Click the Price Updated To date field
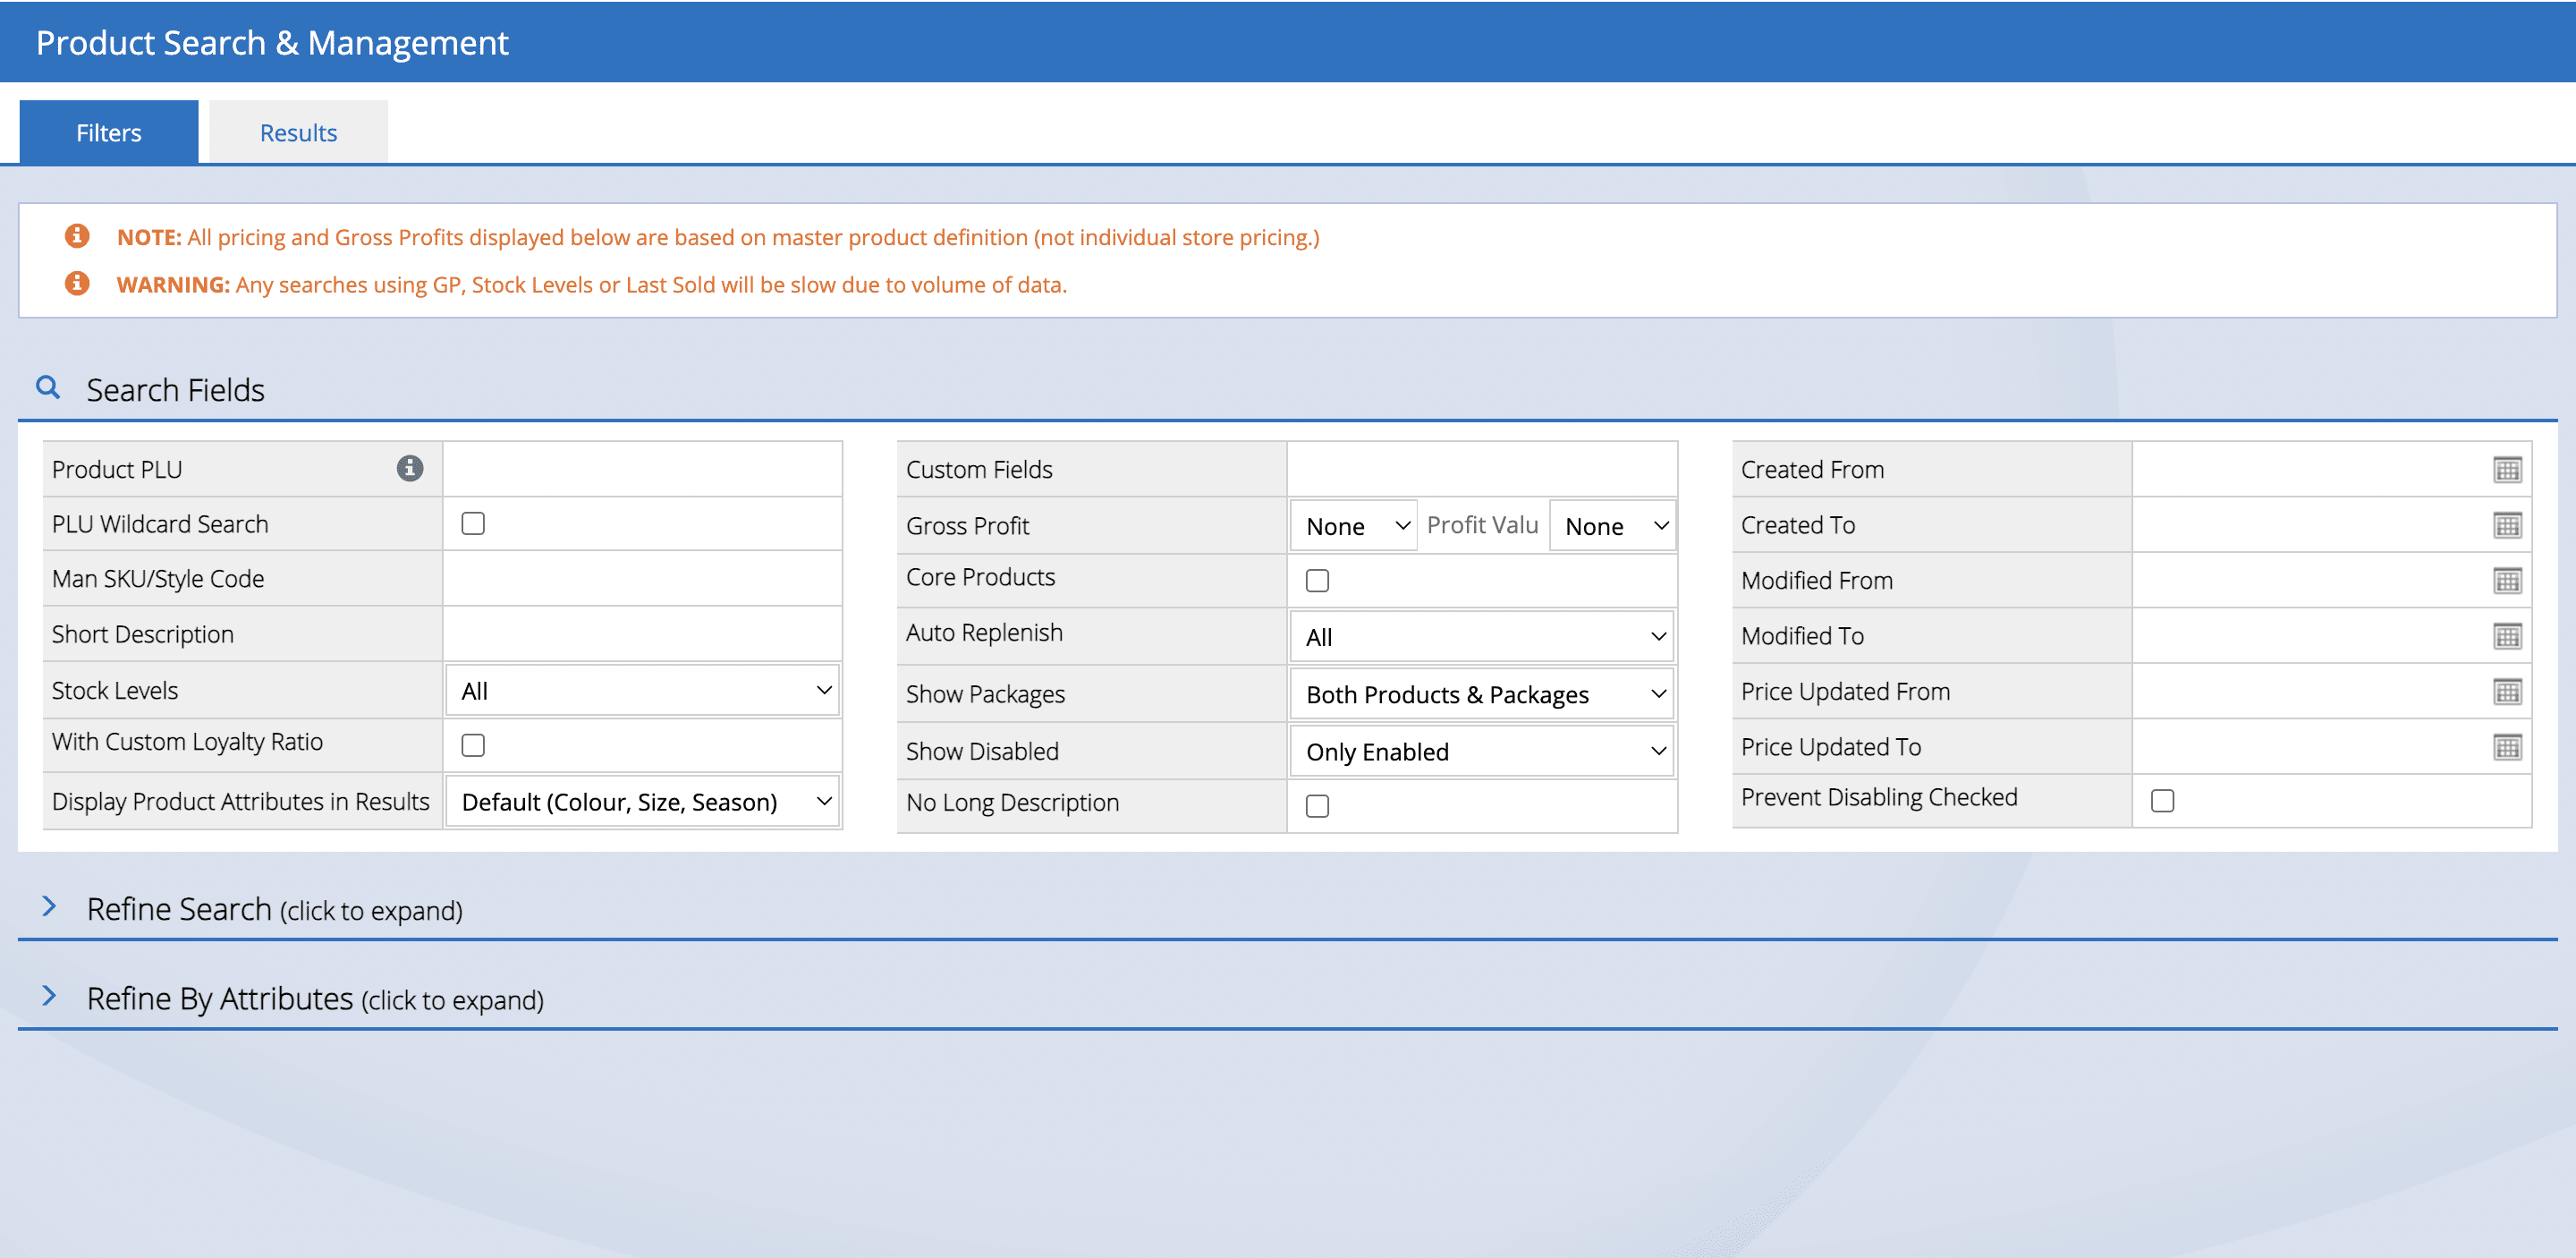 point(2310,747)
